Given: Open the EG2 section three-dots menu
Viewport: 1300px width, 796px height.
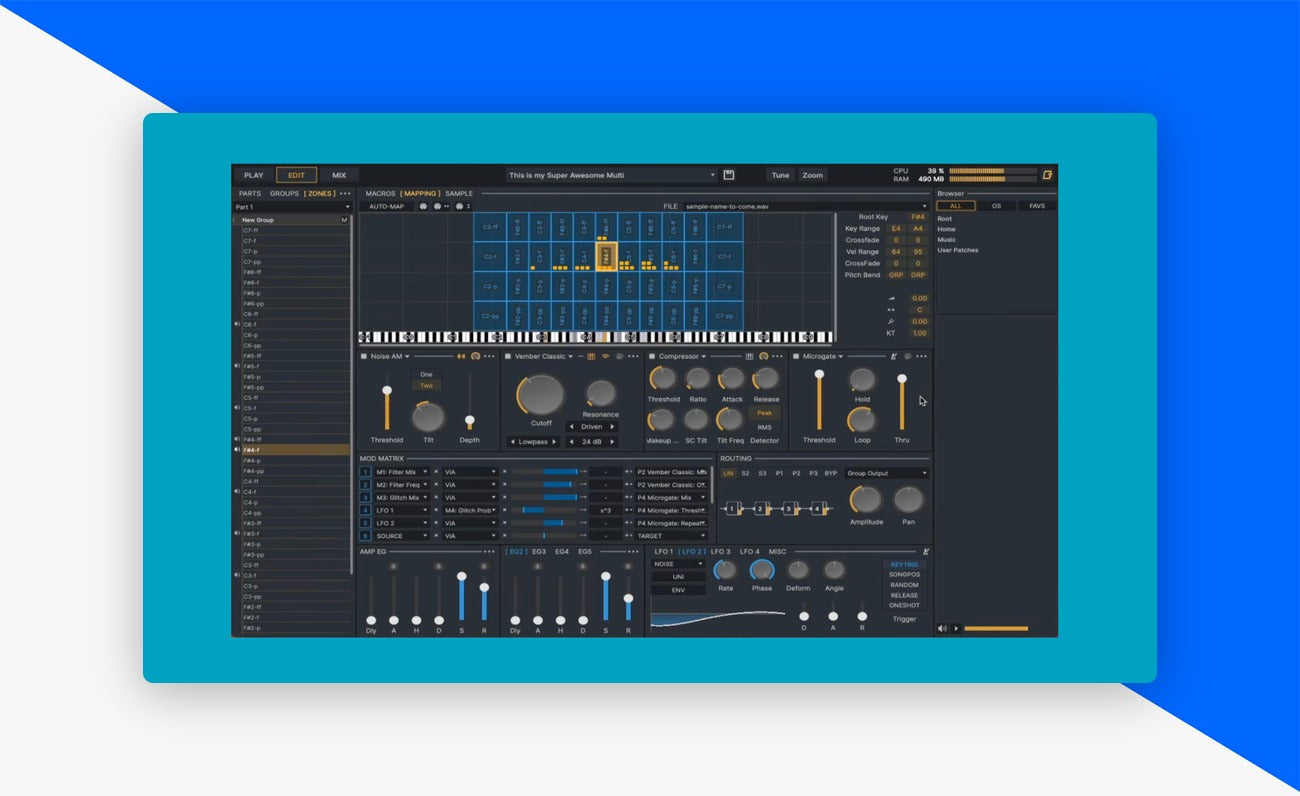Looking at the screenshot, I should pos(634,551).
